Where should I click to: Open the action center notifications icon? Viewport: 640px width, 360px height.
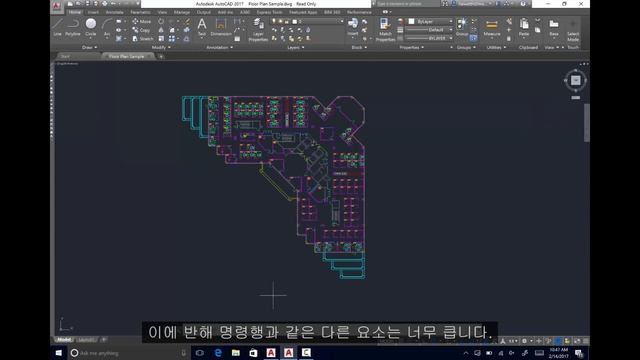pyautogui.click(x=579, y=353)
